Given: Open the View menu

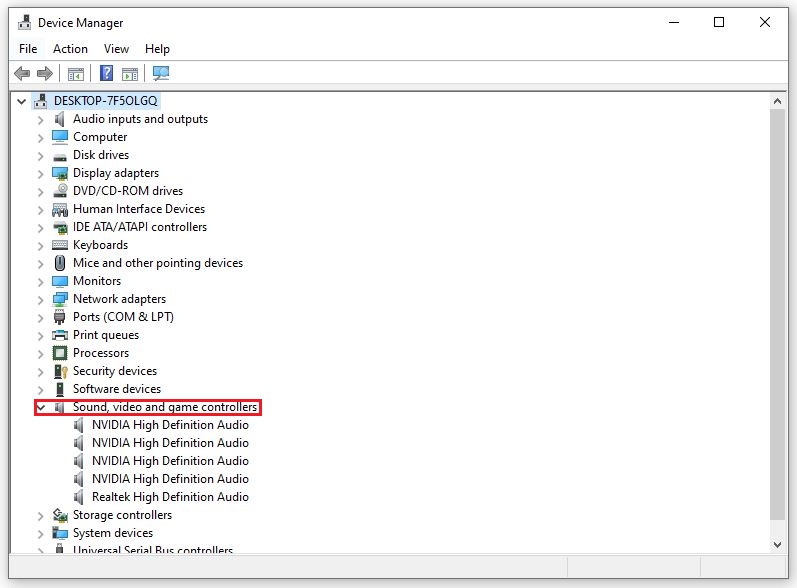Looking at the screenshot, I should tap(116, 49).
